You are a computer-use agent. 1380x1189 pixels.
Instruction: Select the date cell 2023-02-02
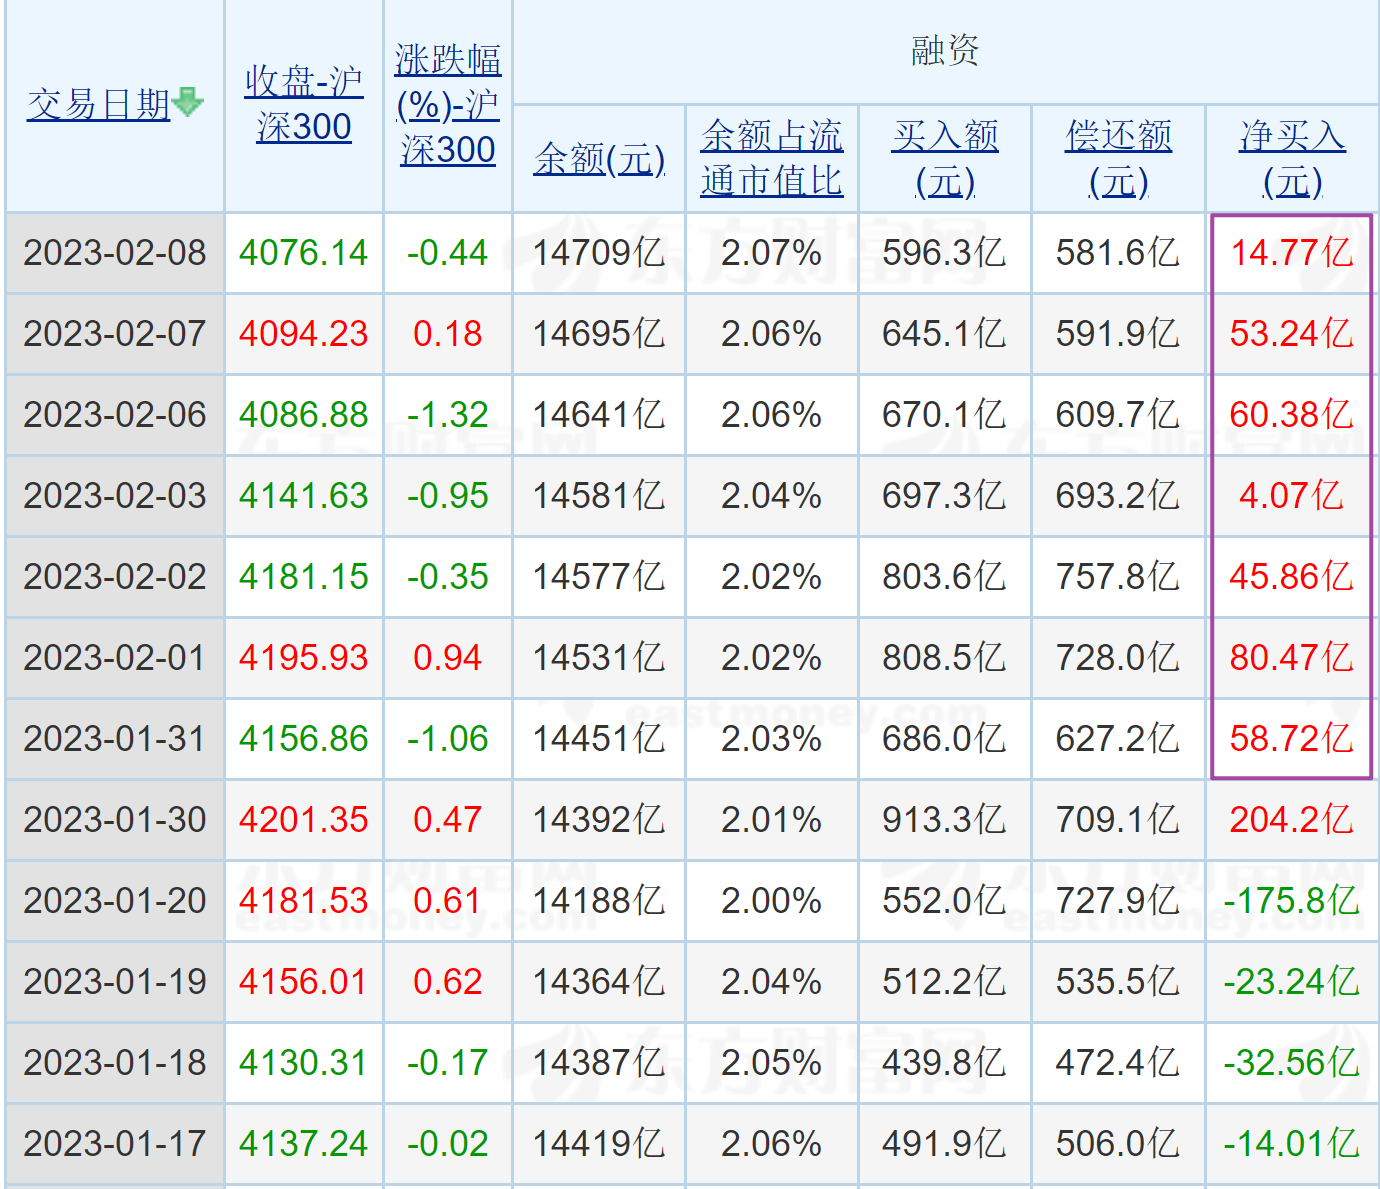click(115, 577)
